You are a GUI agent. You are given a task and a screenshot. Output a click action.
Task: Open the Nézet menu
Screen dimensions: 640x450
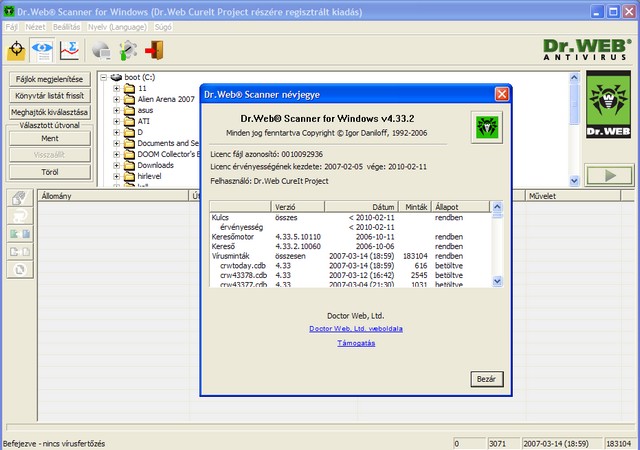(x=35, y=27)
